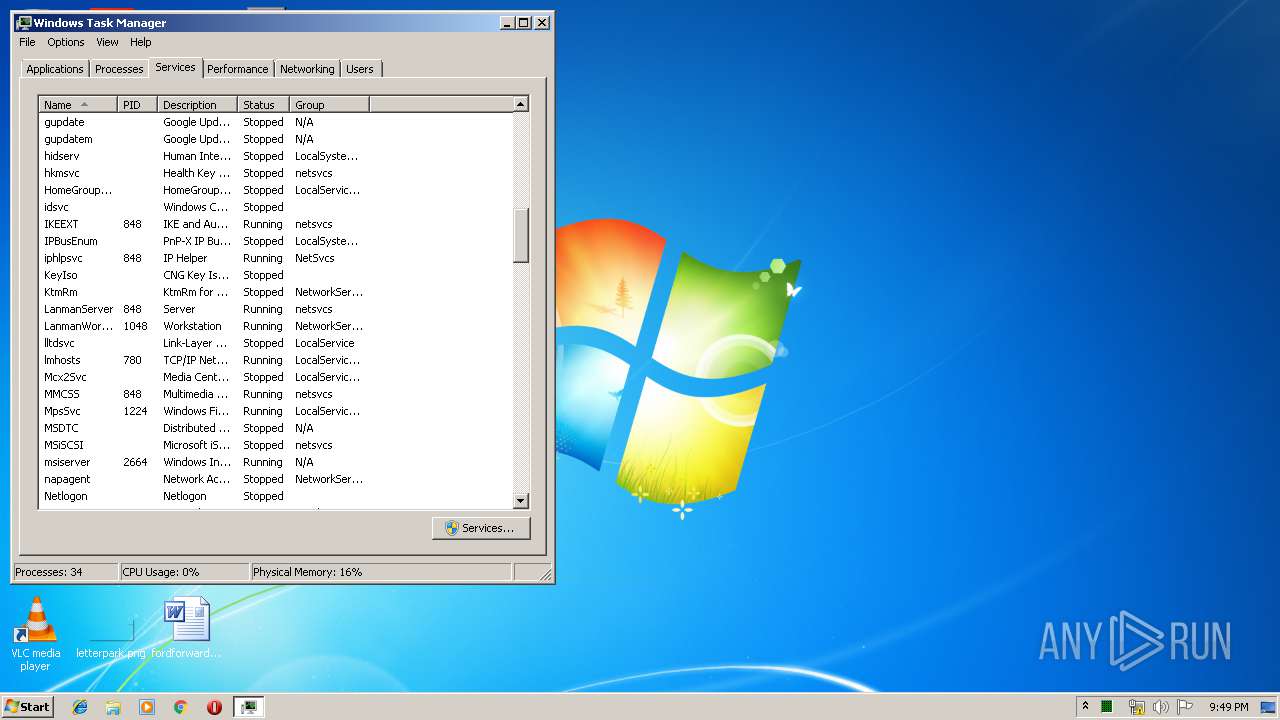Select the MMCSS service row

(x=275, y=394)
